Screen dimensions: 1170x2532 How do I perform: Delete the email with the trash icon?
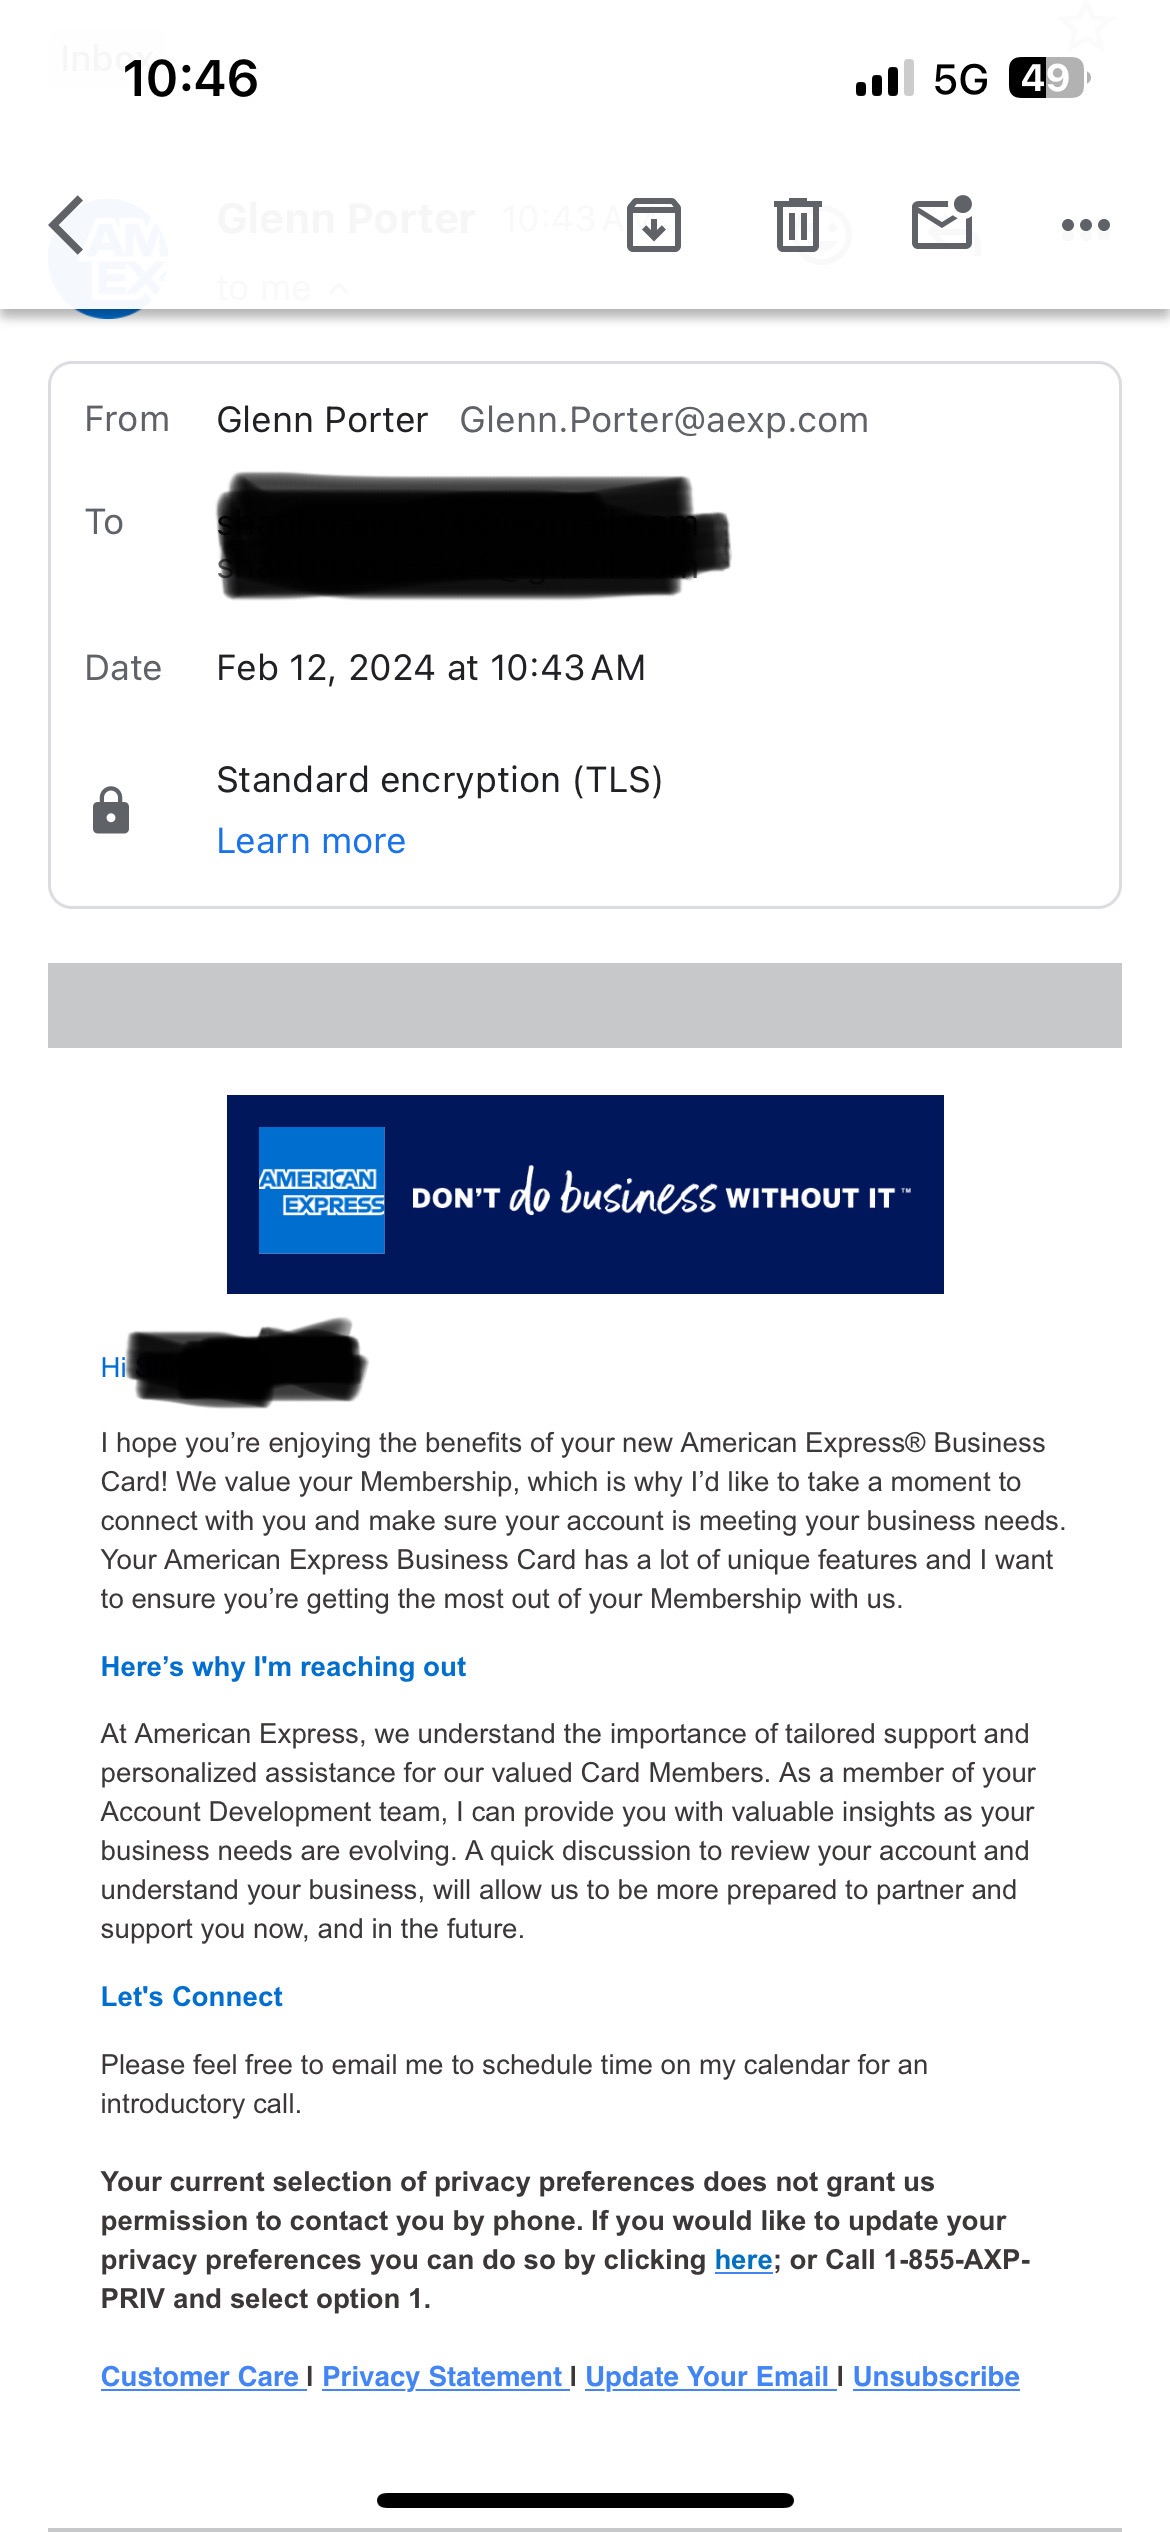click(797, 225)
